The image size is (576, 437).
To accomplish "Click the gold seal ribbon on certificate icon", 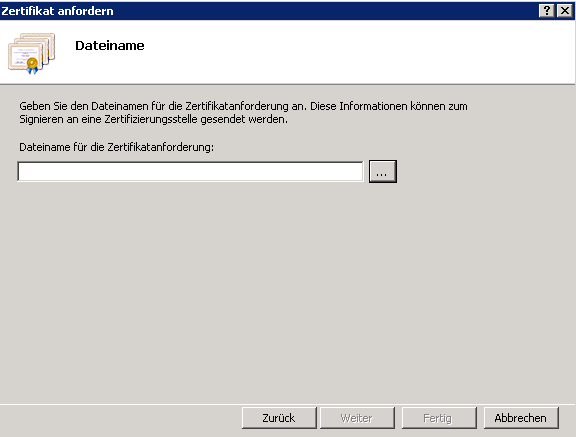I will [32, 65].
